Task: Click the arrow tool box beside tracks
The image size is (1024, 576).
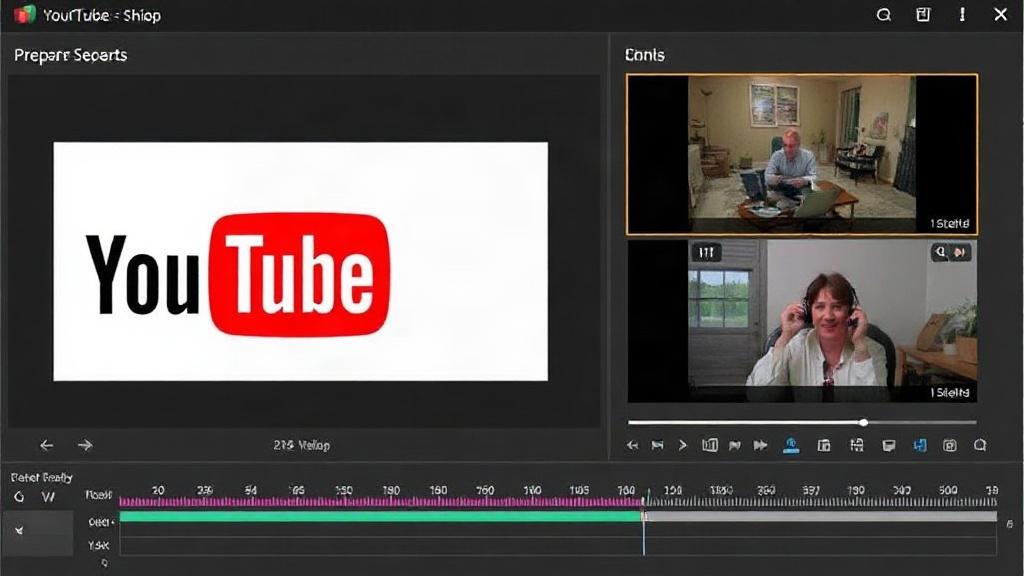Action: (38, 532)
